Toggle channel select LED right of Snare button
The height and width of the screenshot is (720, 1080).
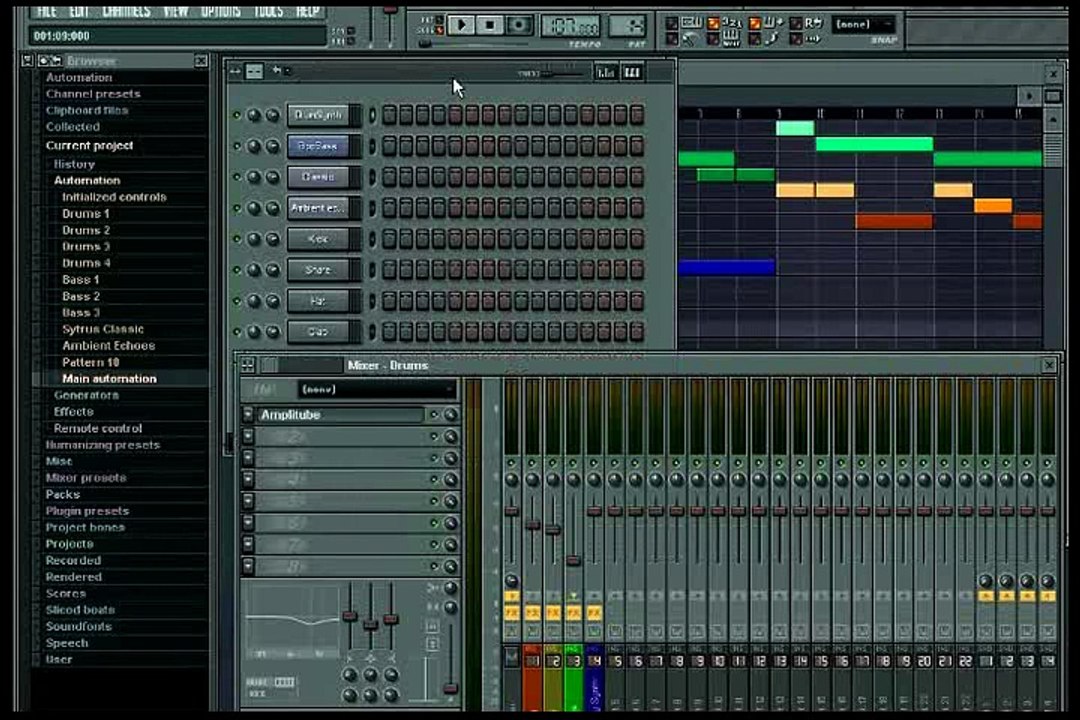pos(373,269)
